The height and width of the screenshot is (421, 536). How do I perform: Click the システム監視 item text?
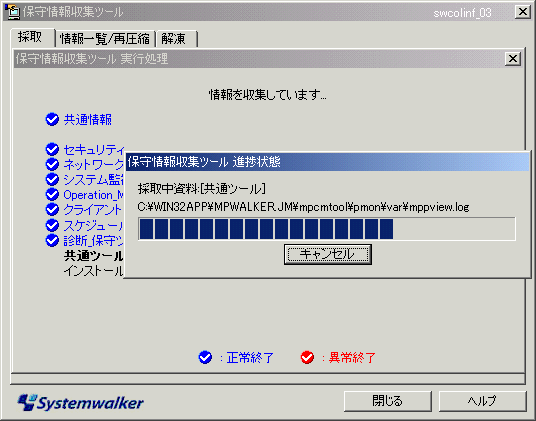click(94, 179)
